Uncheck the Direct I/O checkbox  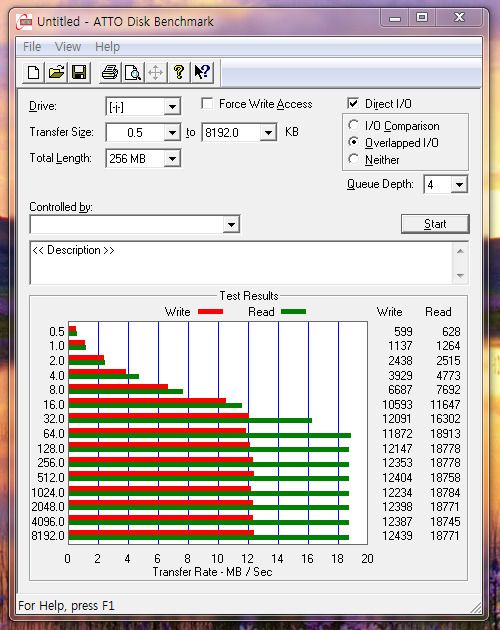pyautogui.click(x=353, y=104)
